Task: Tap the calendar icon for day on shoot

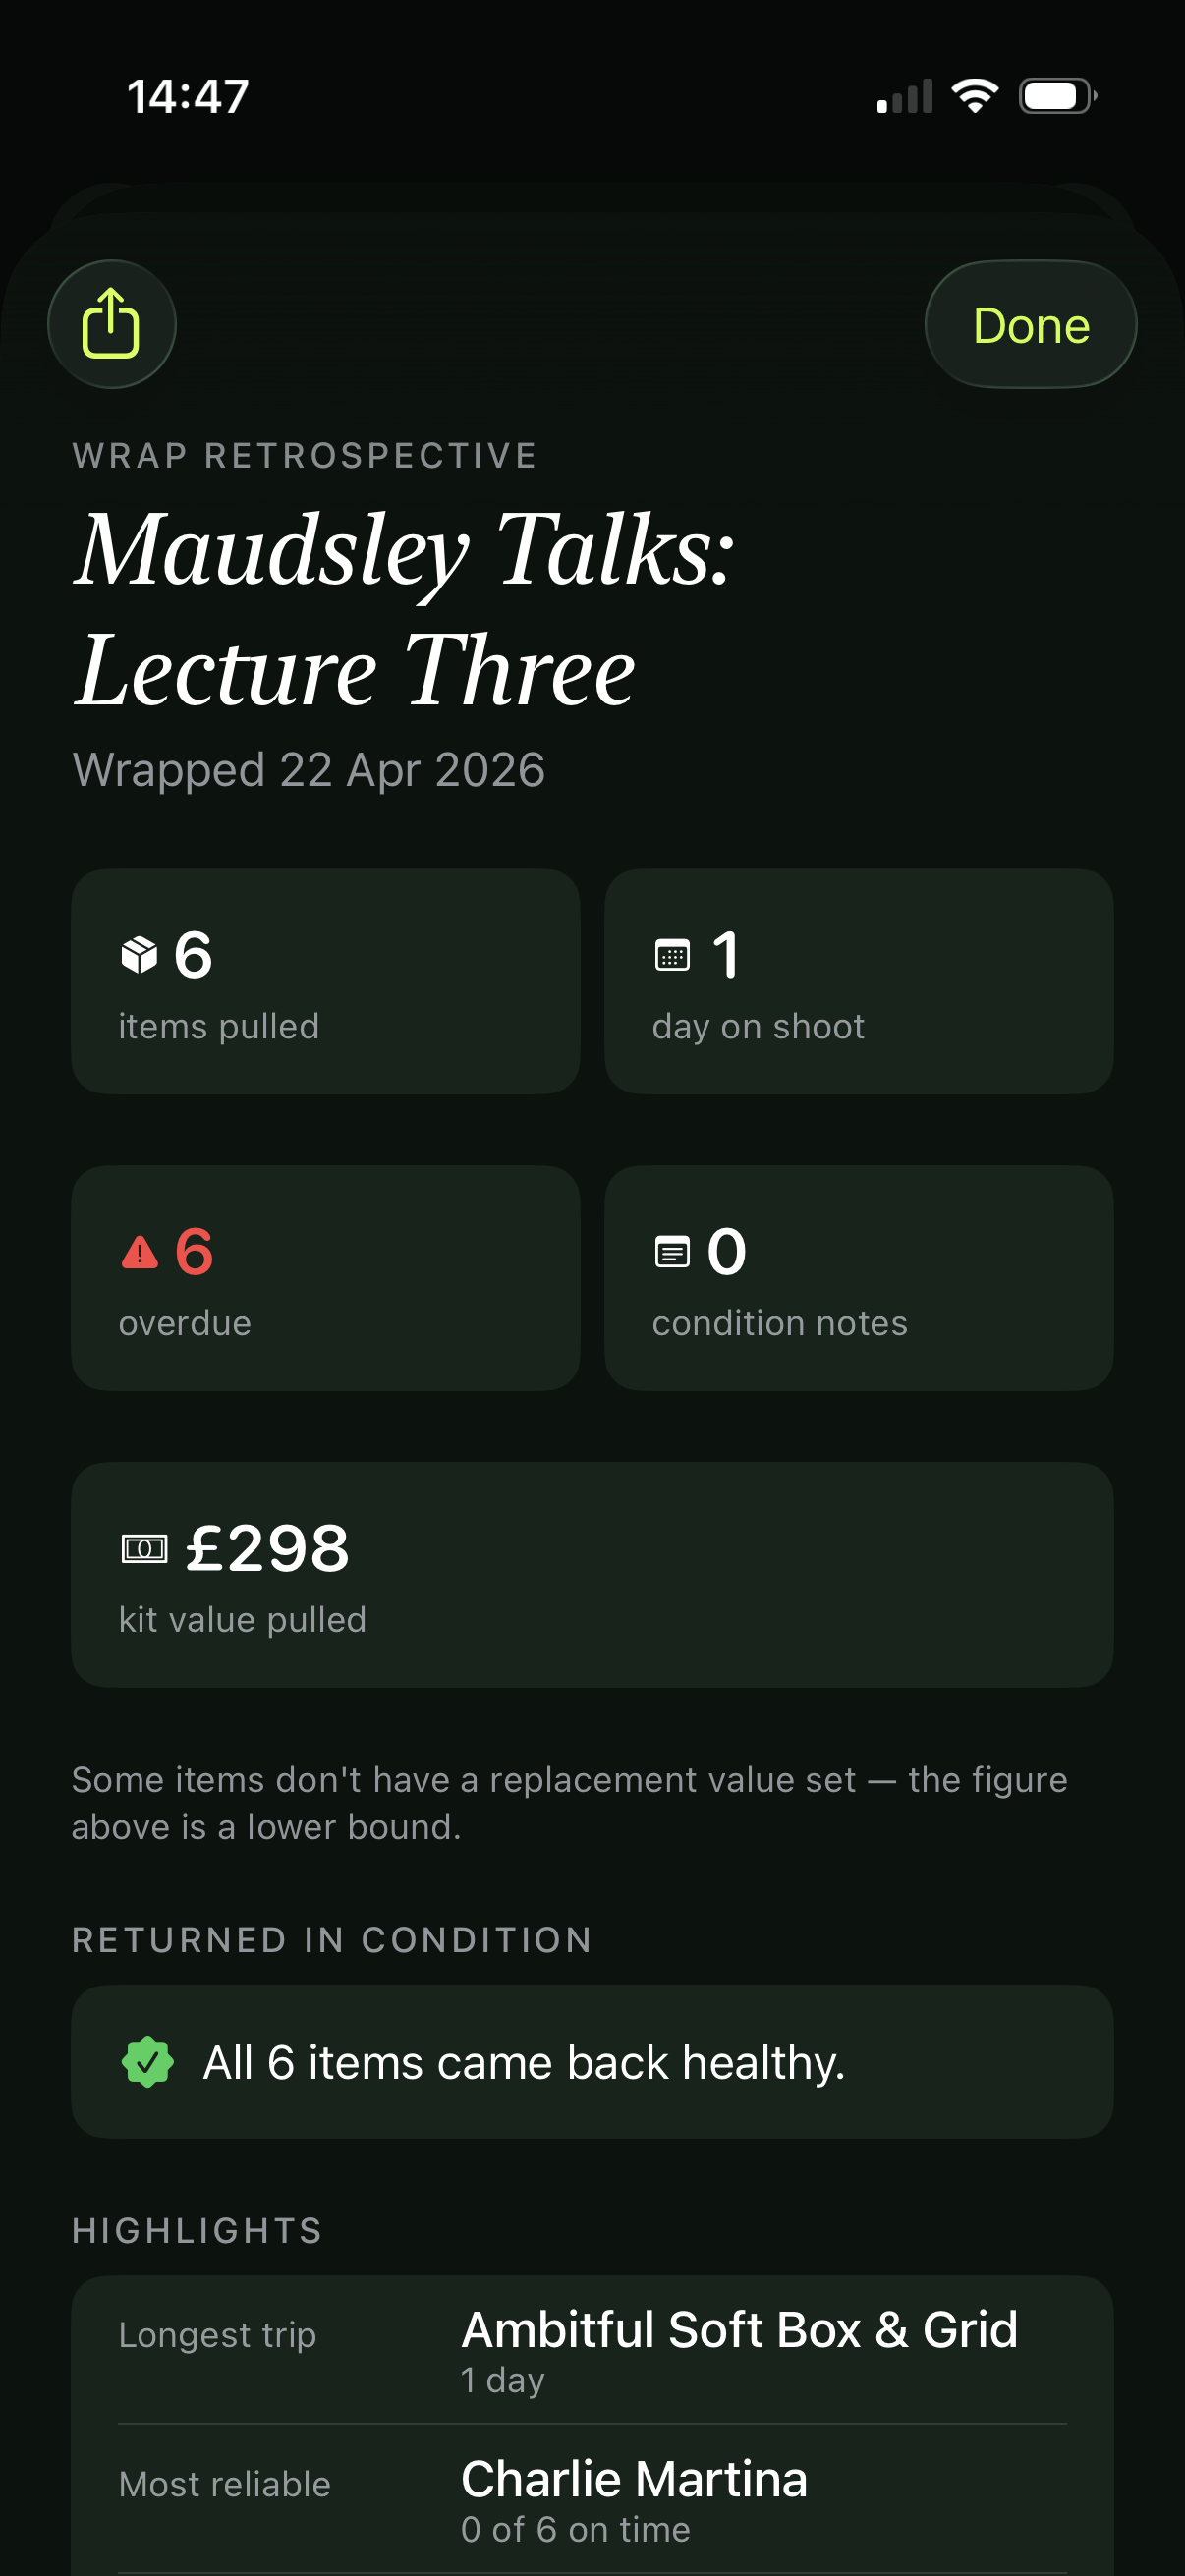Action: tap(672, 955)
